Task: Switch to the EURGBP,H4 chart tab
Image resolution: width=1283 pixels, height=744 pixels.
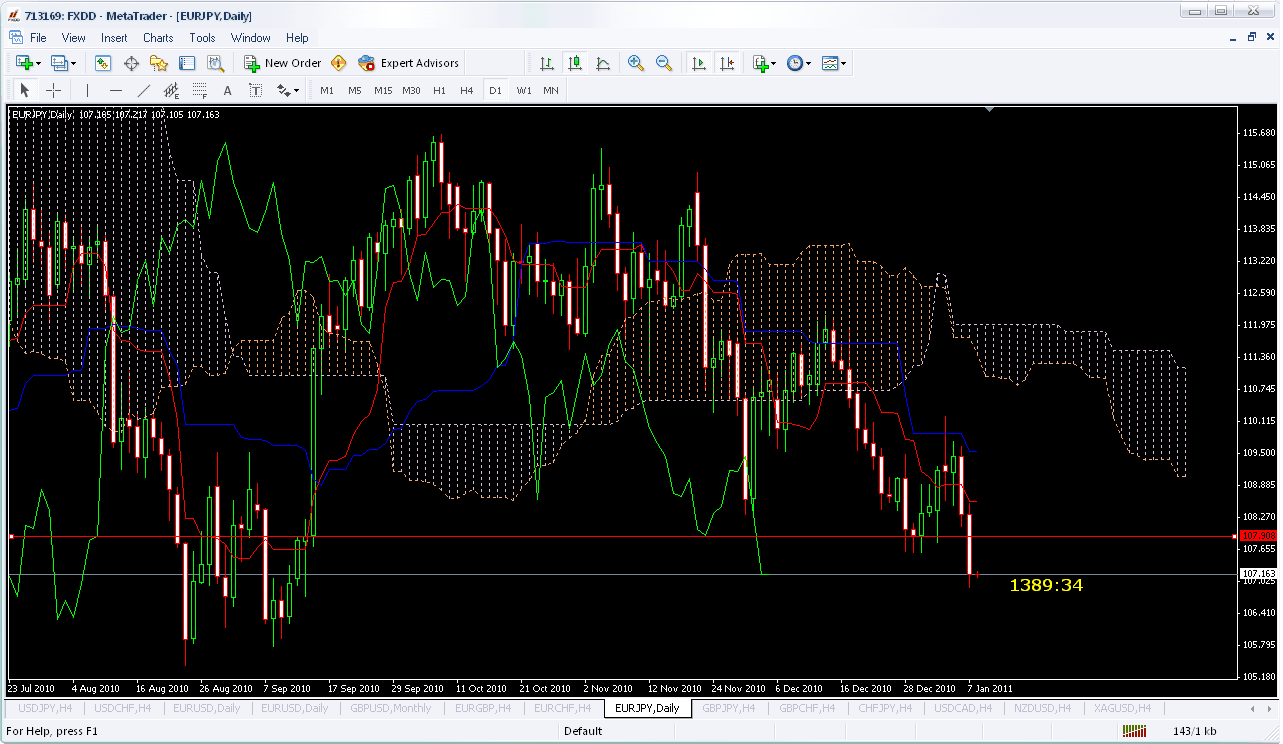Action: point(485,708)
